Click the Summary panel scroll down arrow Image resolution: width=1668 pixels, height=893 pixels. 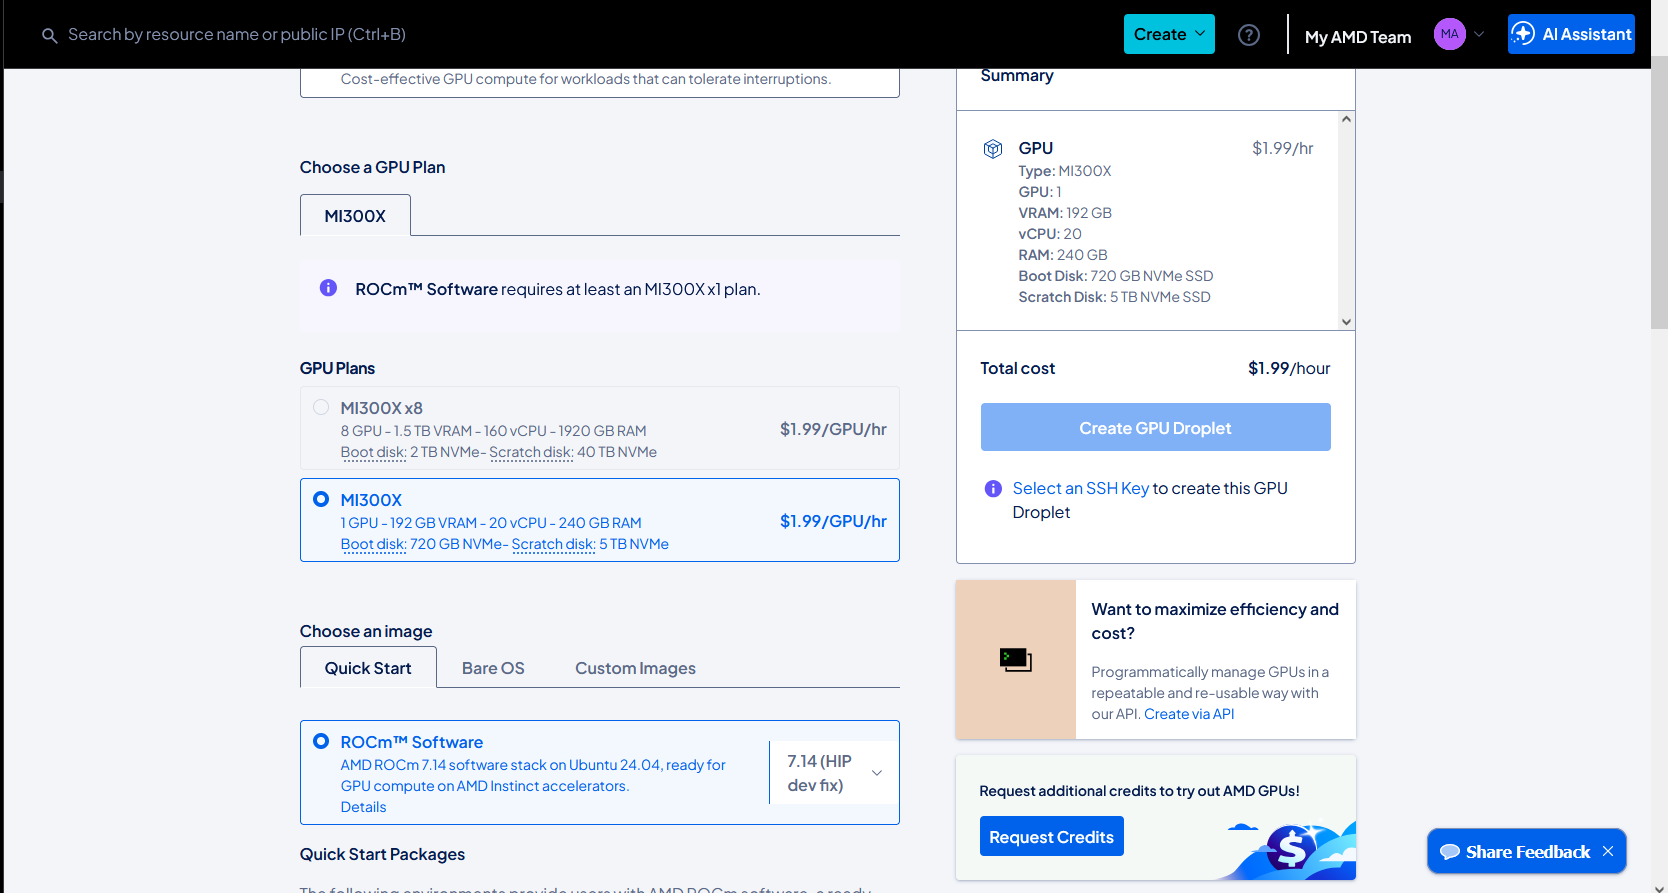[x=1346, y=322]
